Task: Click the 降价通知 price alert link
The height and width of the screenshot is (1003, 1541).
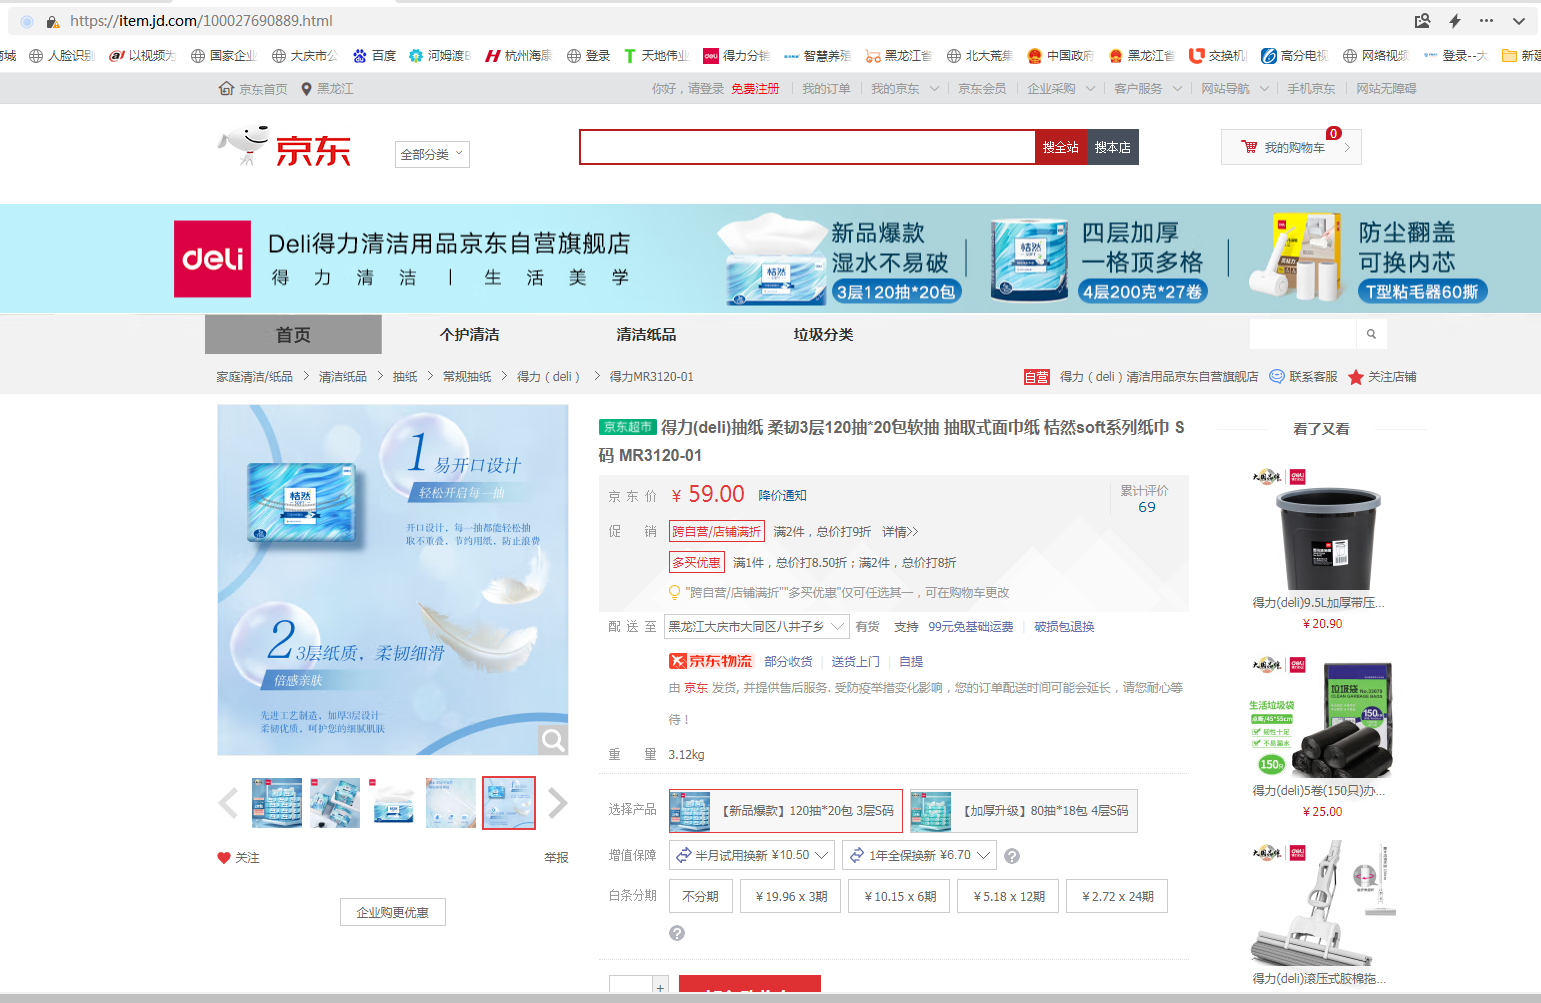Action: [x=782, y=496]
